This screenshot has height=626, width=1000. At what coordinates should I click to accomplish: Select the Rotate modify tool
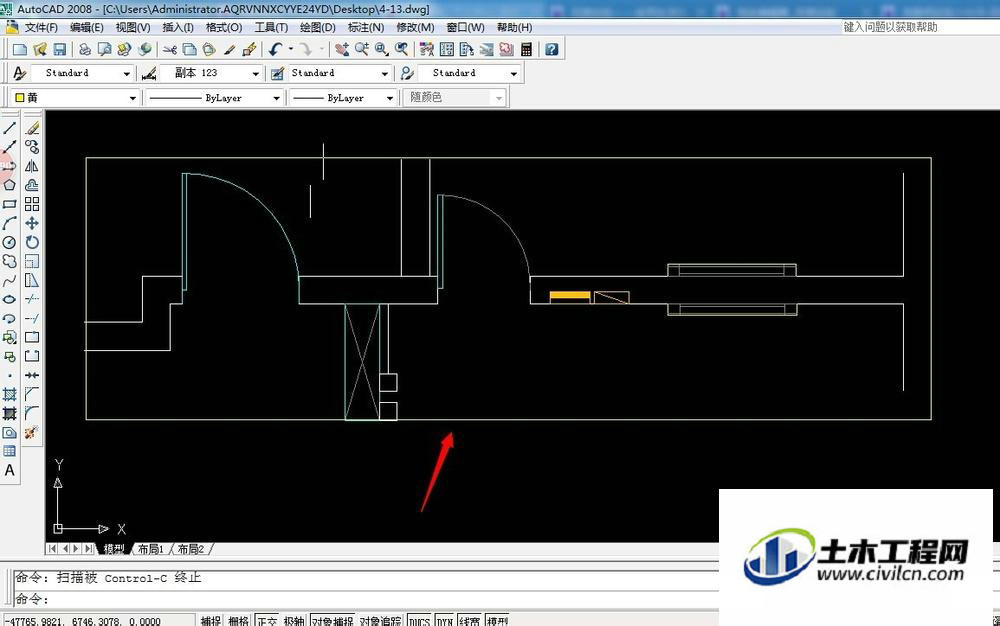pos(32,242)
